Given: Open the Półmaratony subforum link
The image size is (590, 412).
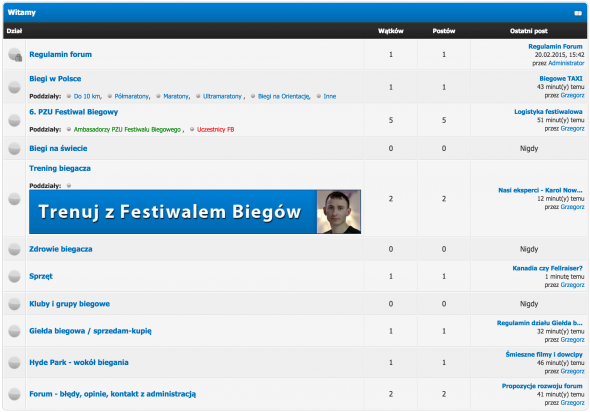Looking at the screenshot, I should point(131,96).
